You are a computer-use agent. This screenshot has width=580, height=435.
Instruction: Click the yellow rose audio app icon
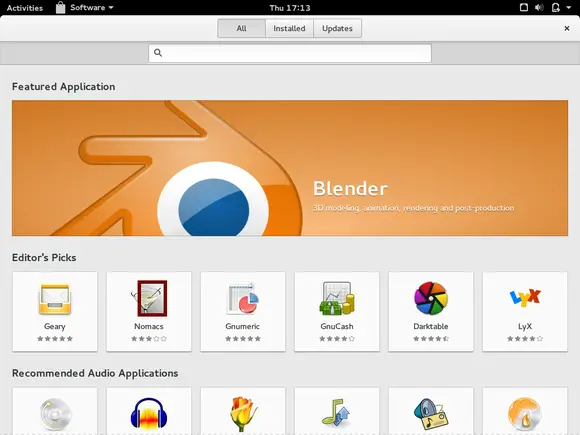coord(243,414)
